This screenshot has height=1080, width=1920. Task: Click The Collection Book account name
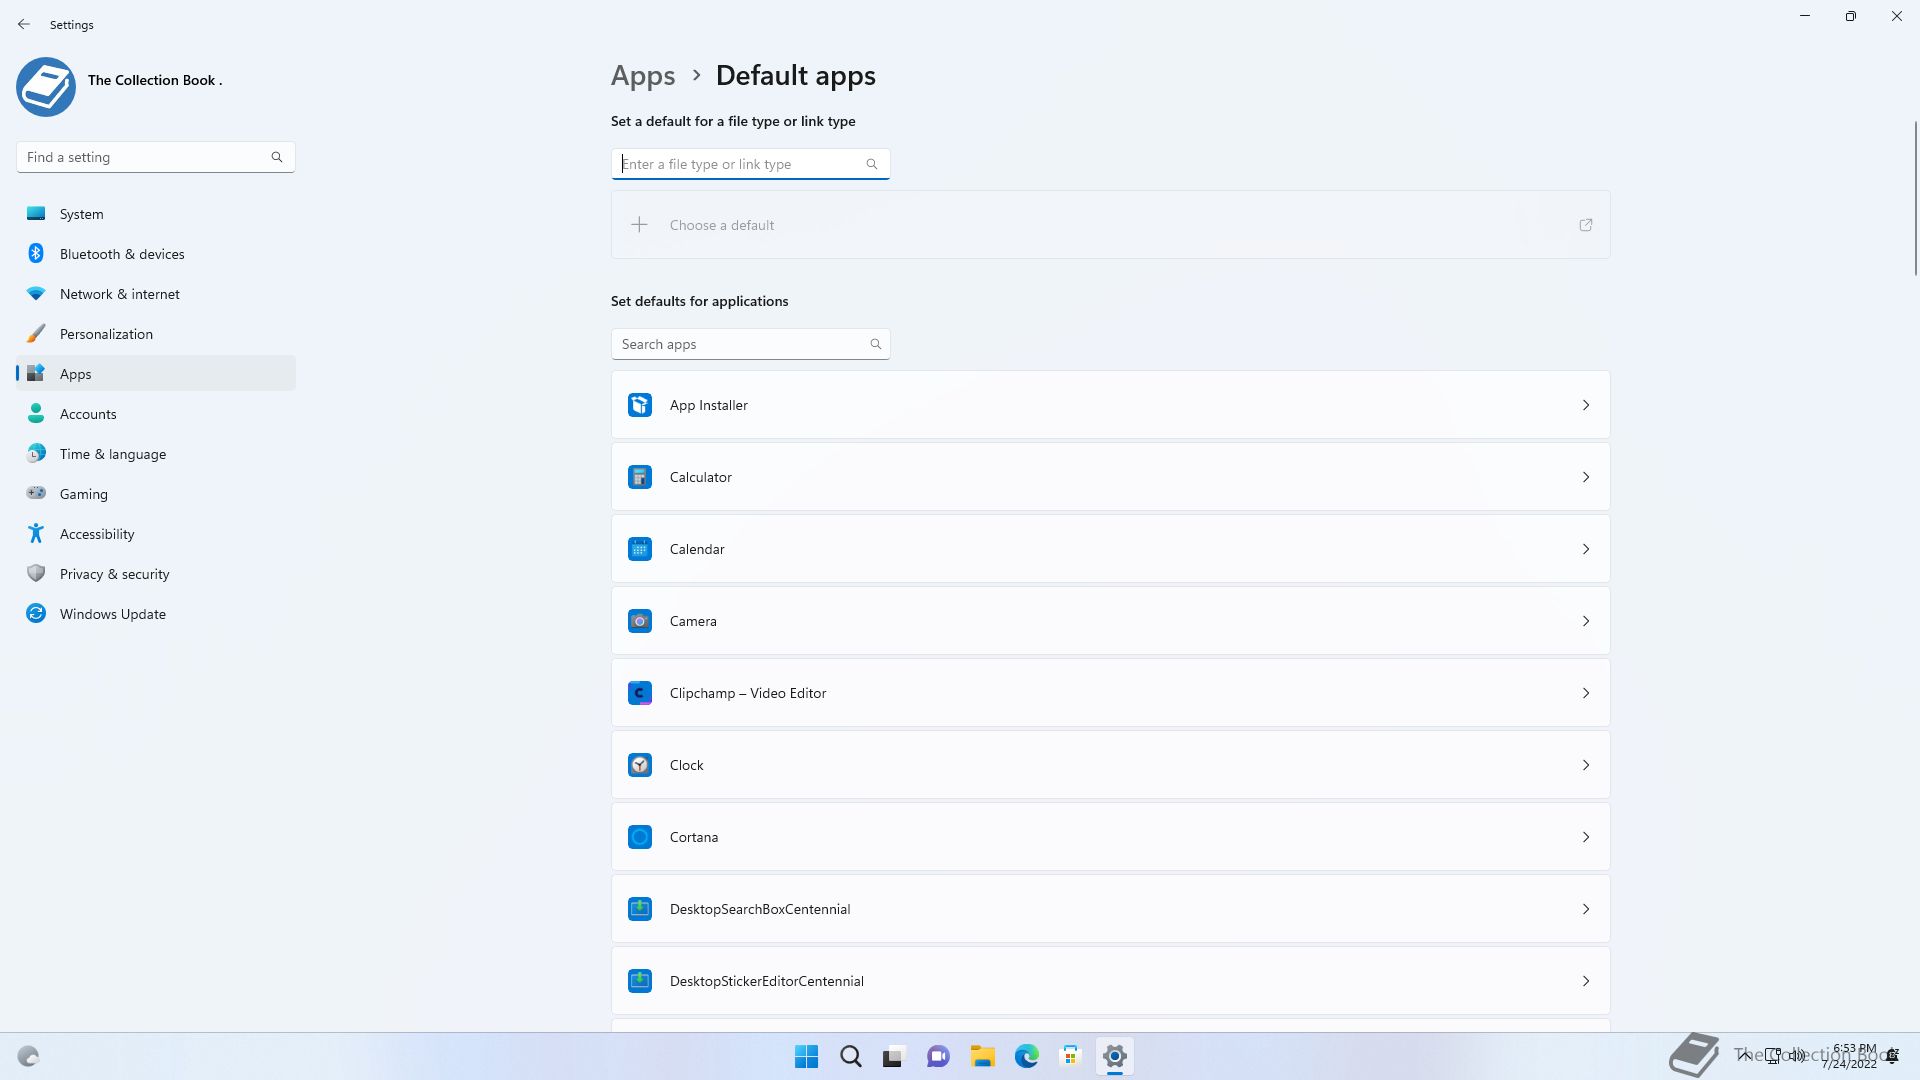coord(155,80)
